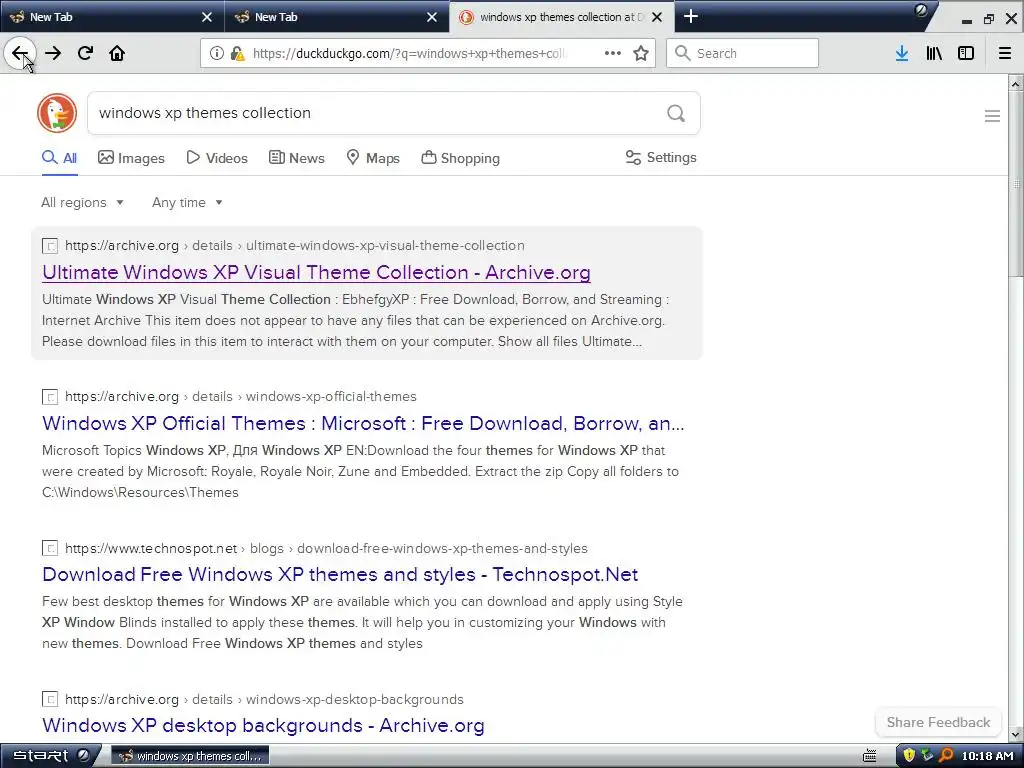Click archive.org windows-xp-official-themes URL breadcrumb

point(241,396)
